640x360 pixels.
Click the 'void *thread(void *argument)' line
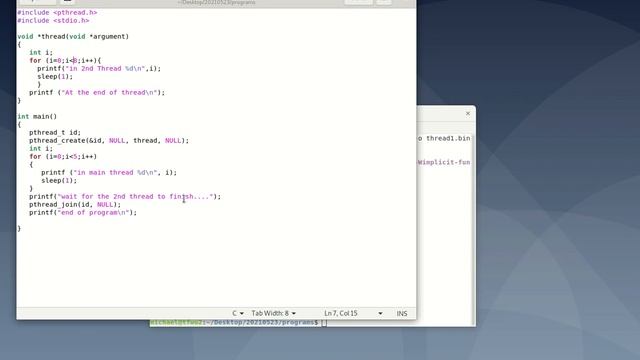(x=73, y=36)
